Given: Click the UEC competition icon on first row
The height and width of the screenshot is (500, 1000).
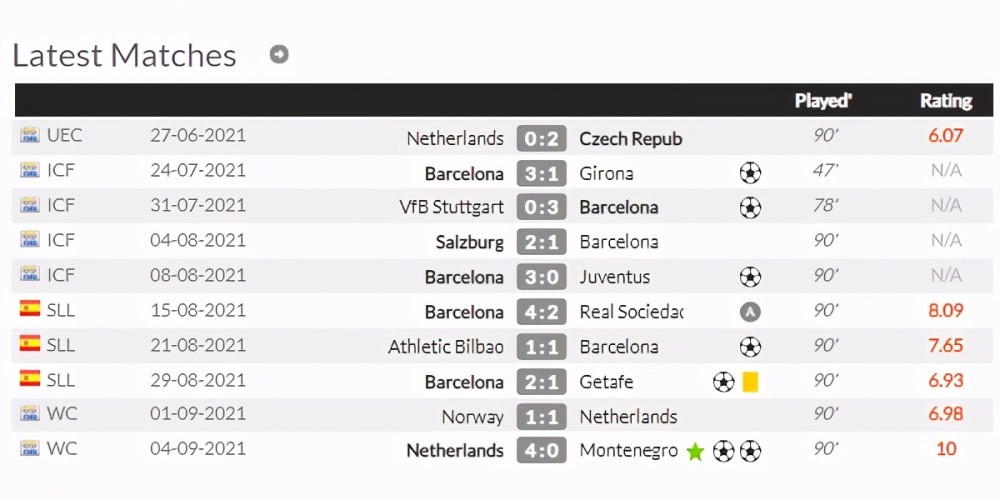Looking at the screenshot, I should [30, 135].
